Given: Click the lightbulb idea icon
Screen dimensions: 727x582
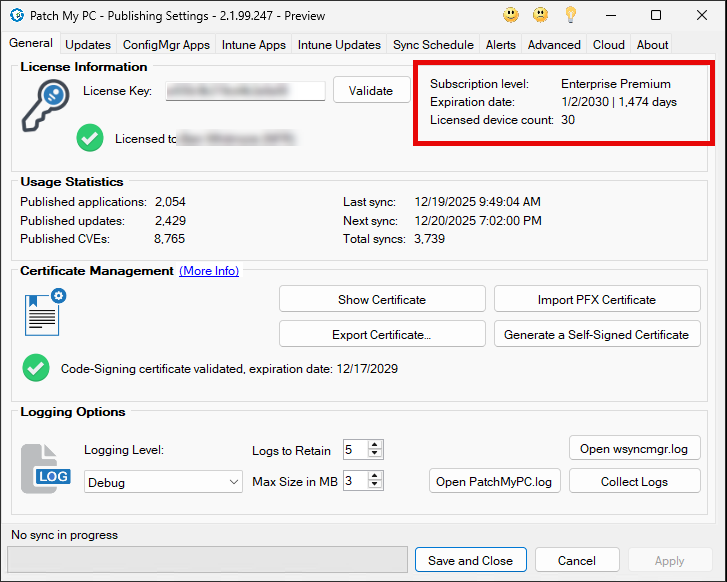Looking at the screenshot, I should [x=570, y=15].
